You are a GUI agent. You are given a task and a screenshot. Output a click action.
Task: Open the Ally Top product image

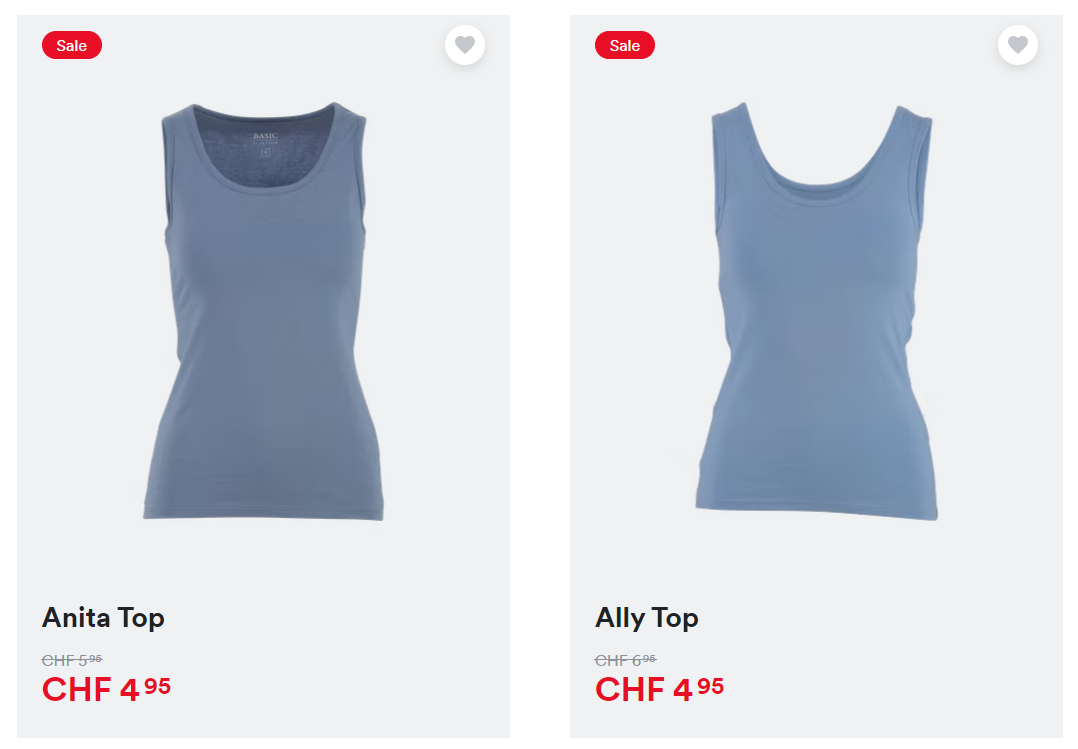tap(817, 311)
